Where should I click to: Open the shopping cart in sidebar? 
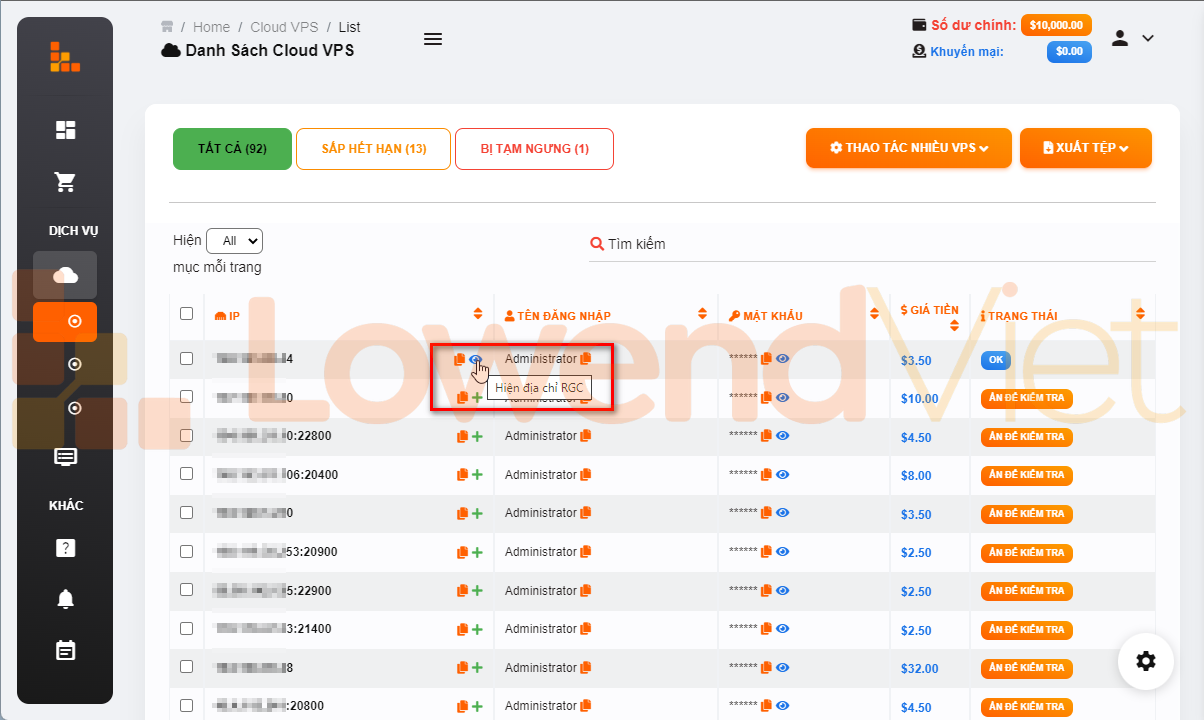(65, 182)
